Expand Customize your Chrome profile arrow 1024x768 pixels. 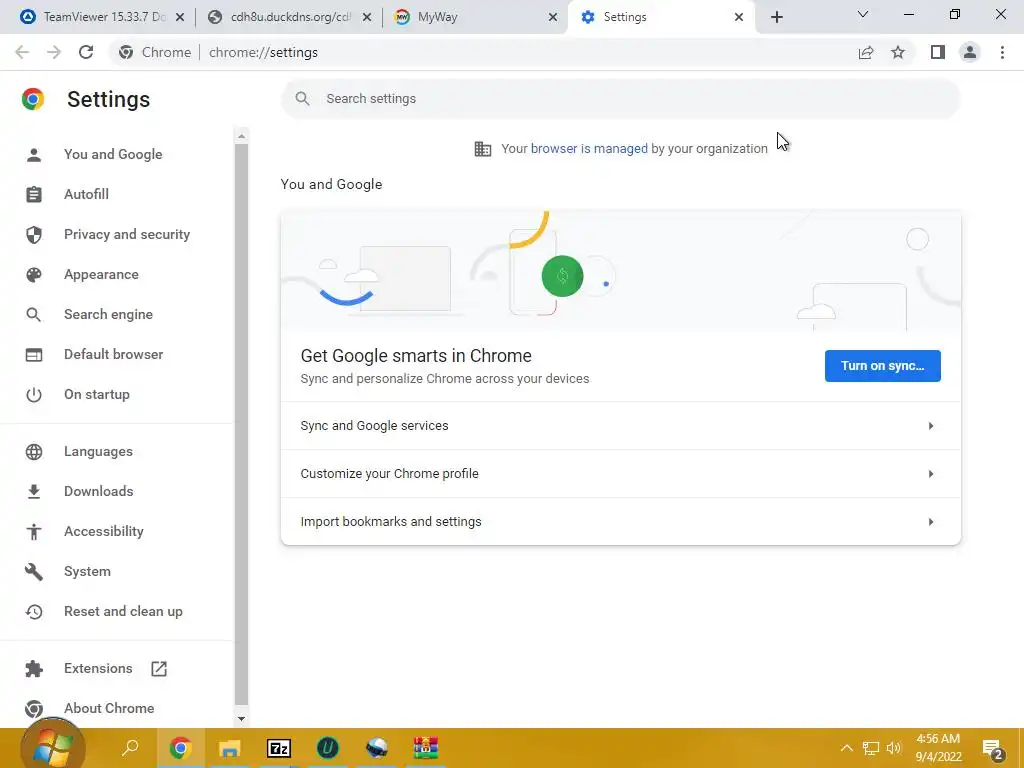[931, 473]
